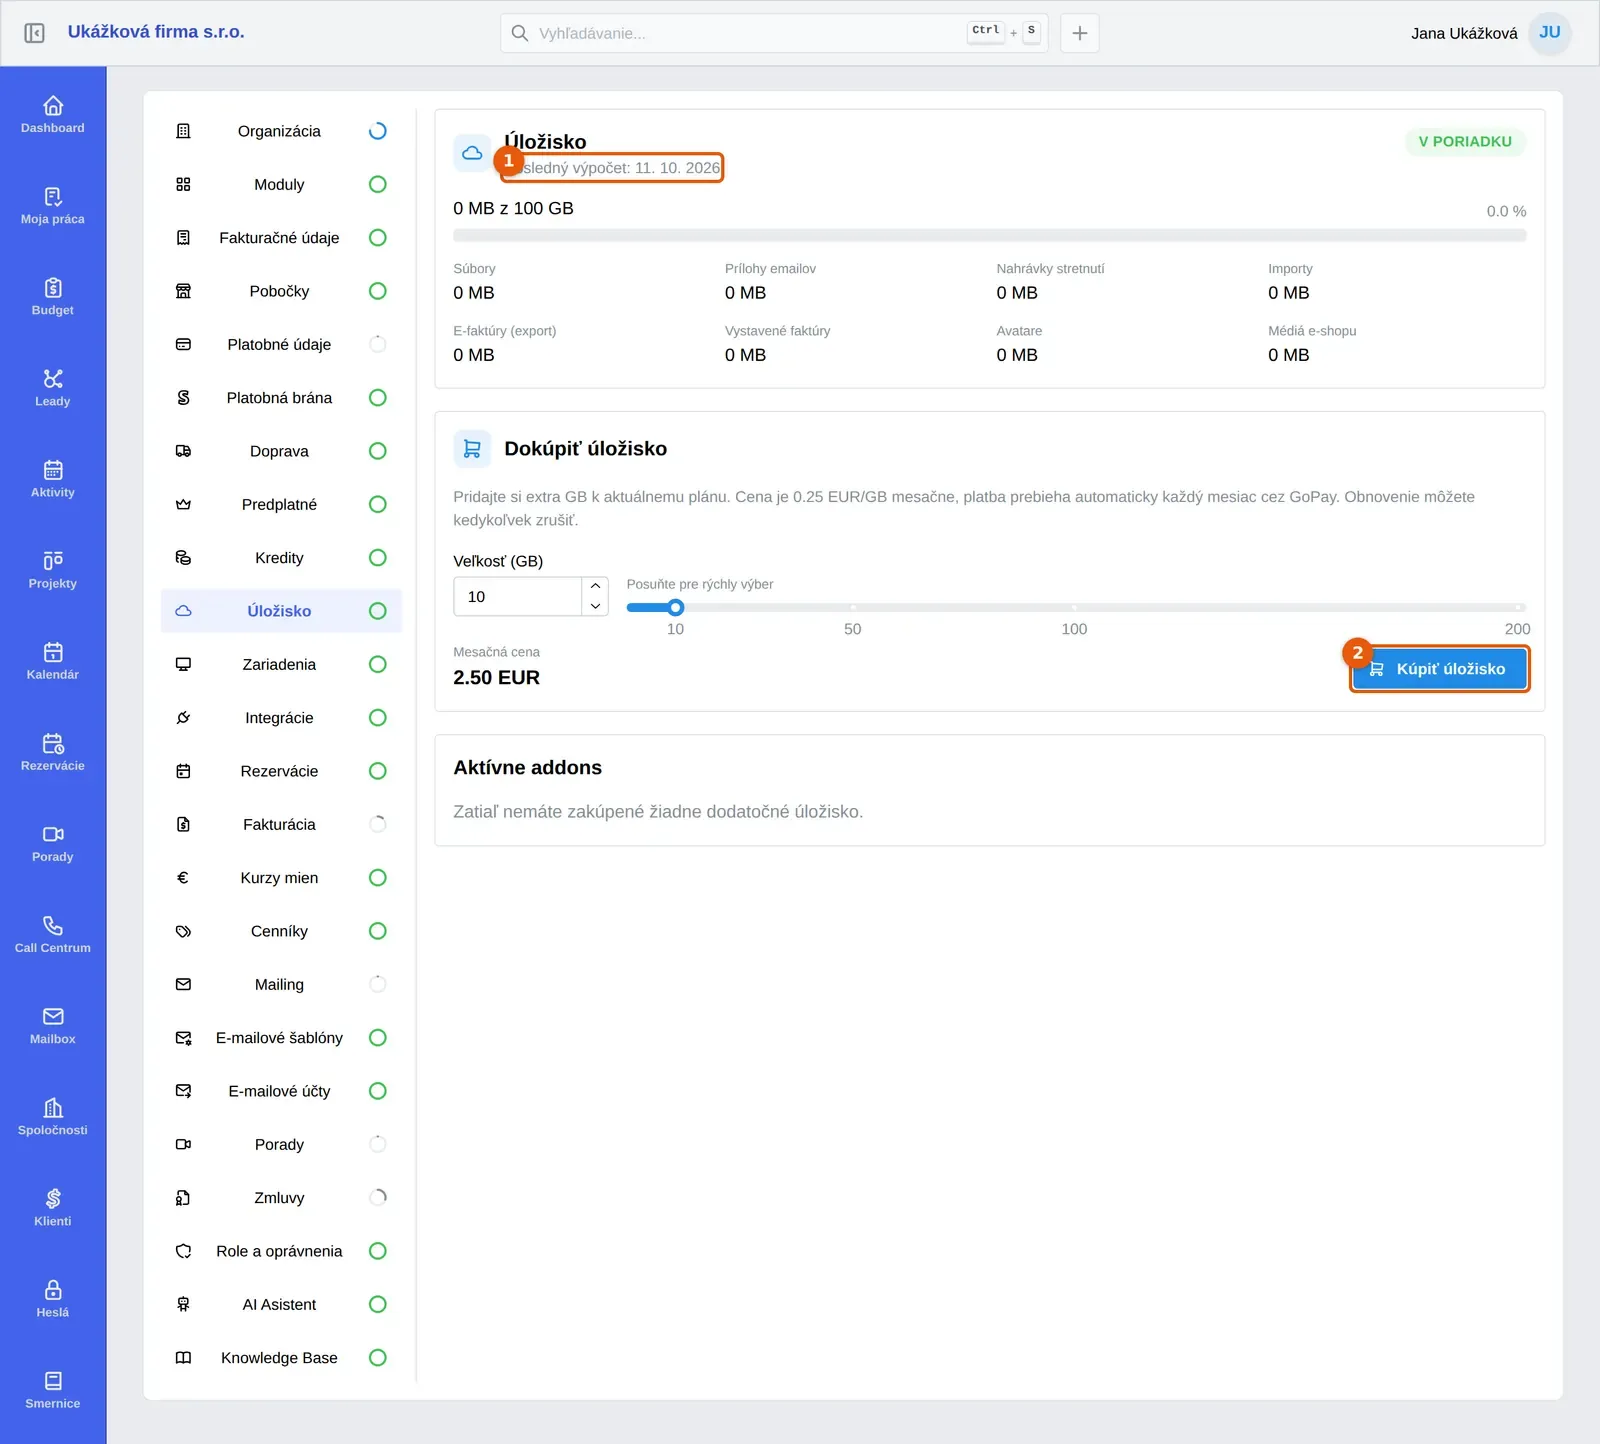
Task: Collapse the sidebar panel icon
Action: pyautogui.click(x=34, y=33)
